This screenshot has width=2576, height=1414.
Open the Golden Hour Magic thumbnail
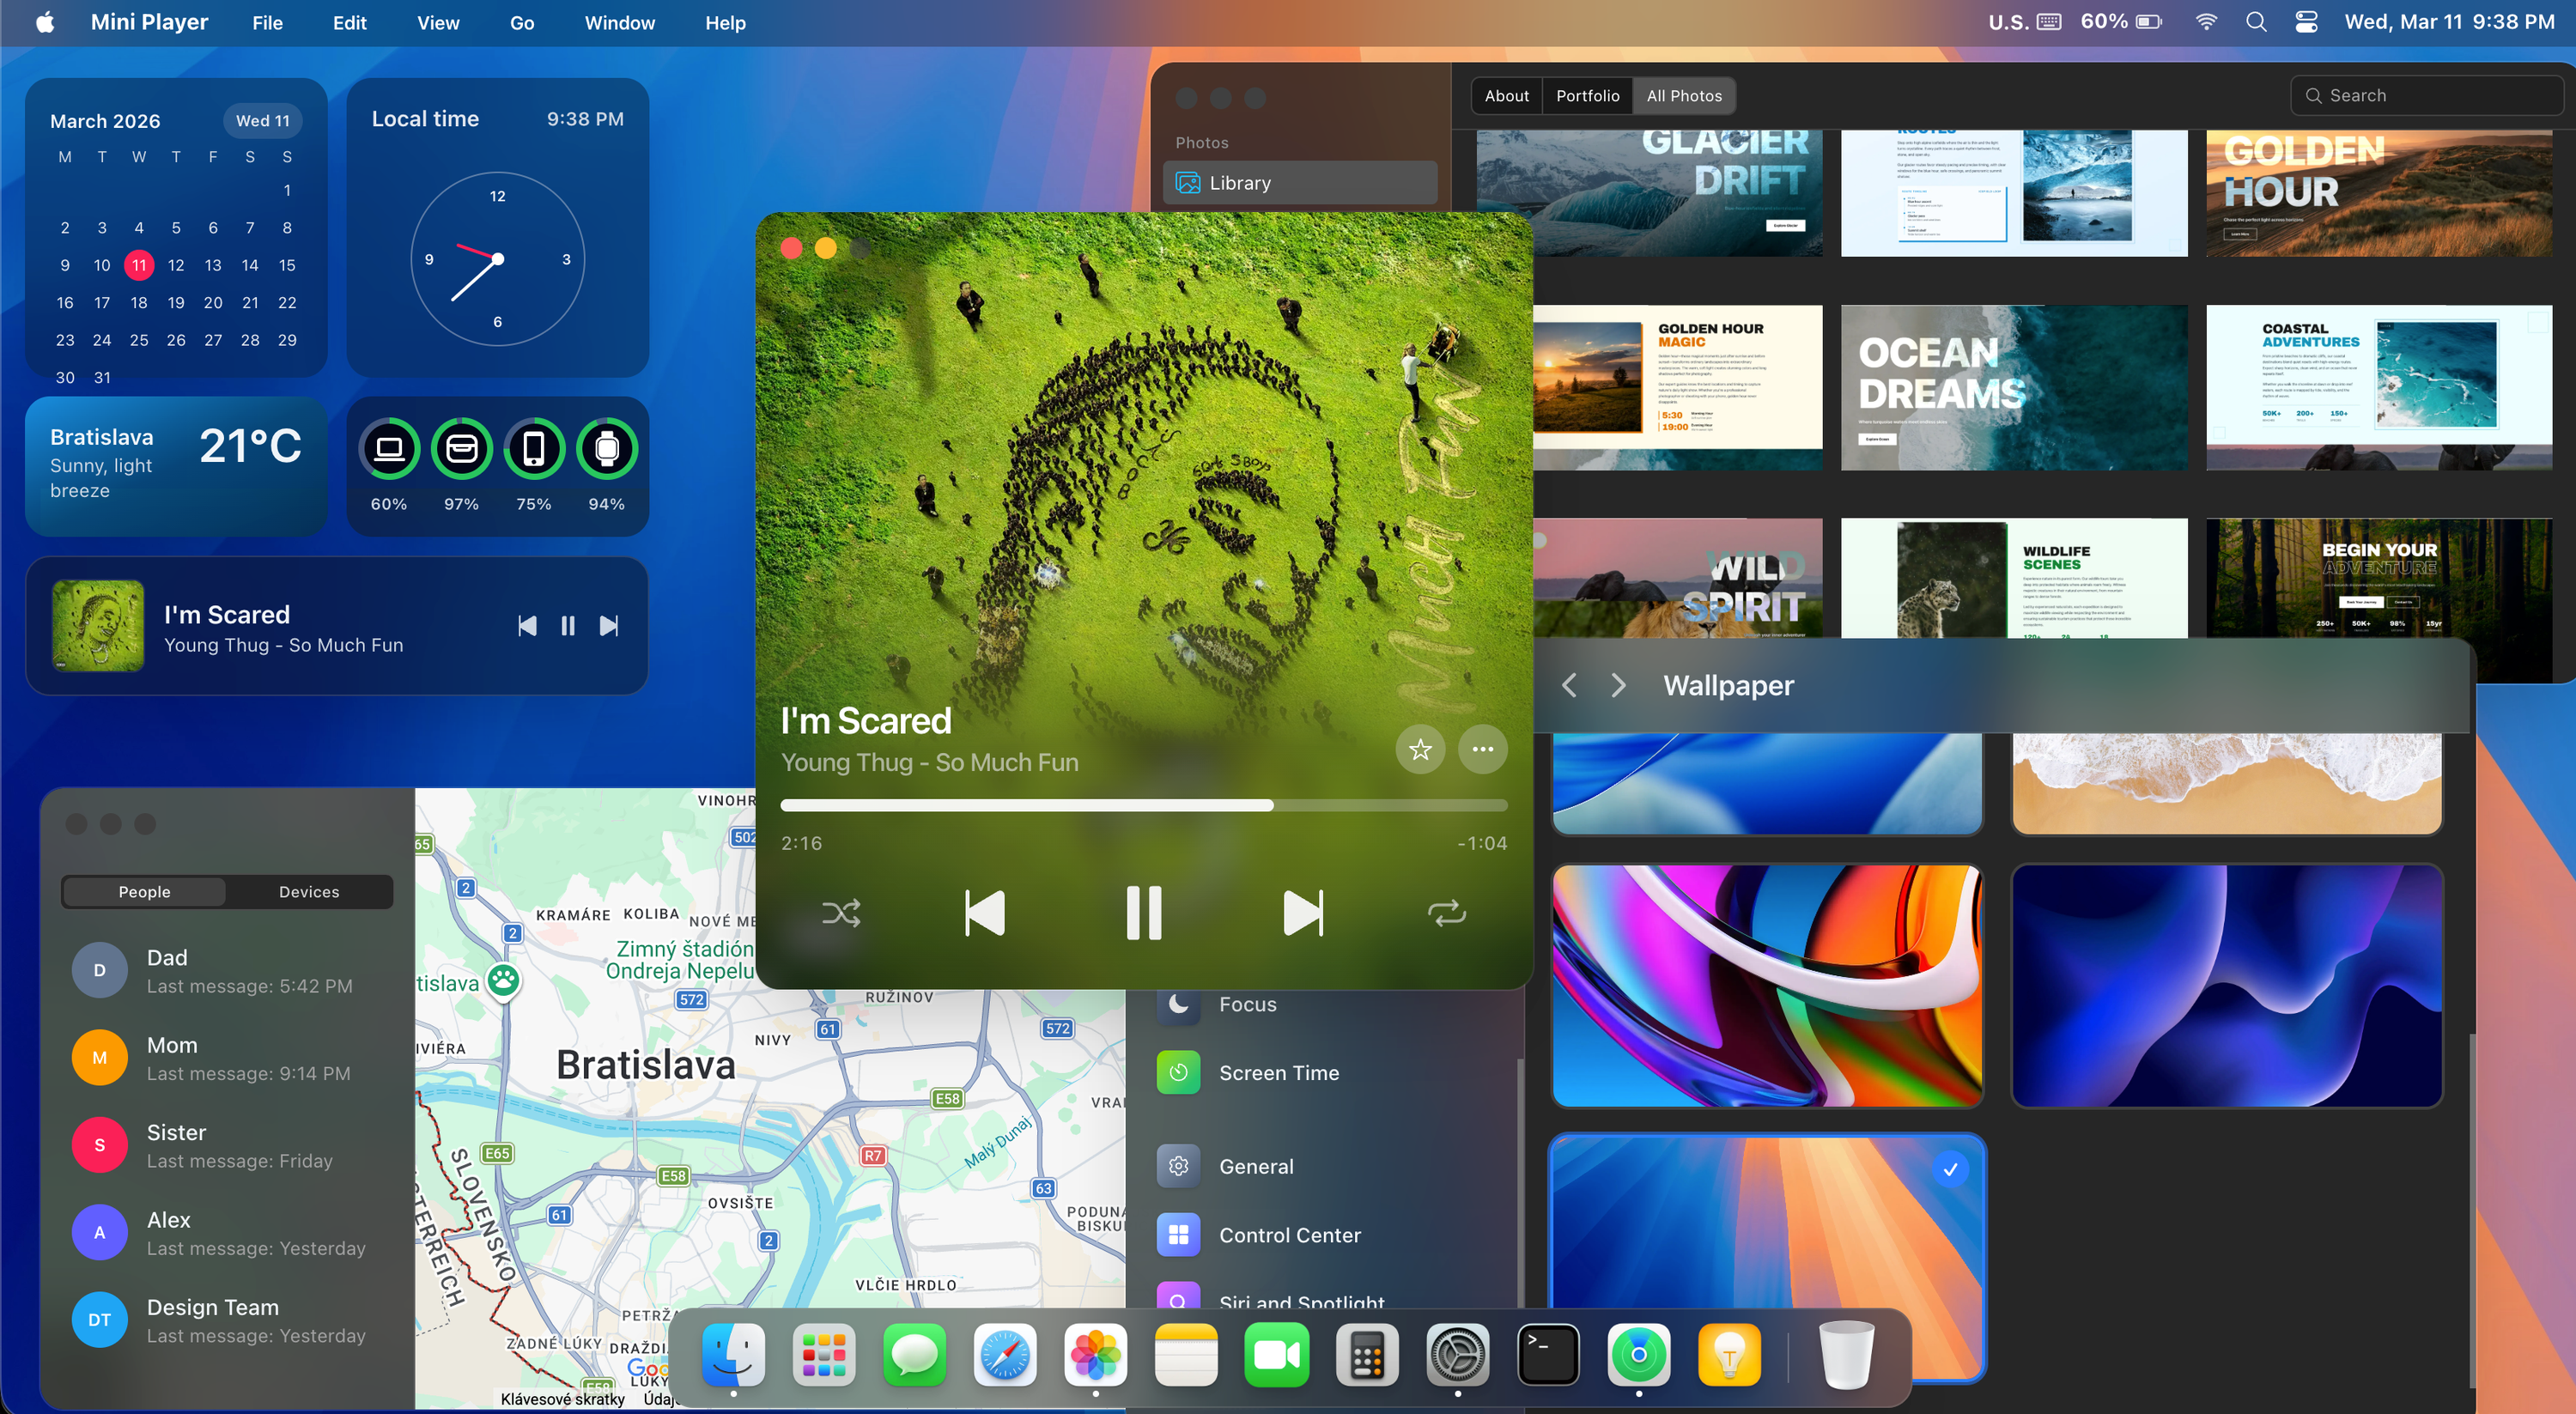tap(1677, 388)
